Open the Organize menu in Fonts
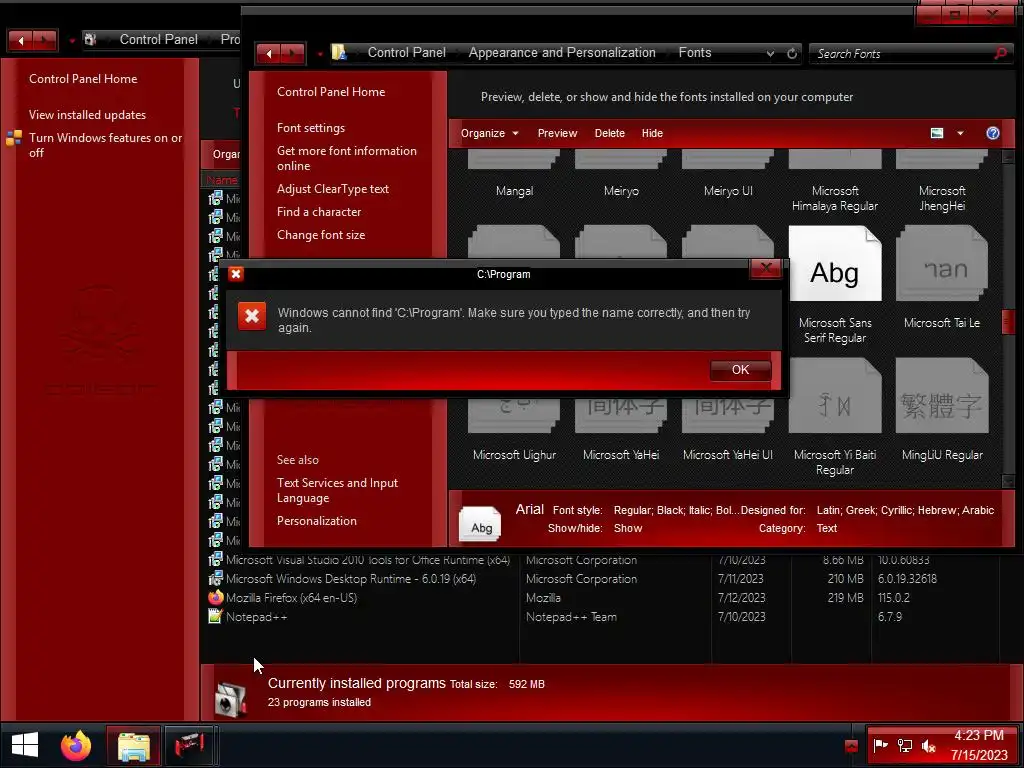The height and width of the screenshot is (768, 1024). click(x=489, y=133)
